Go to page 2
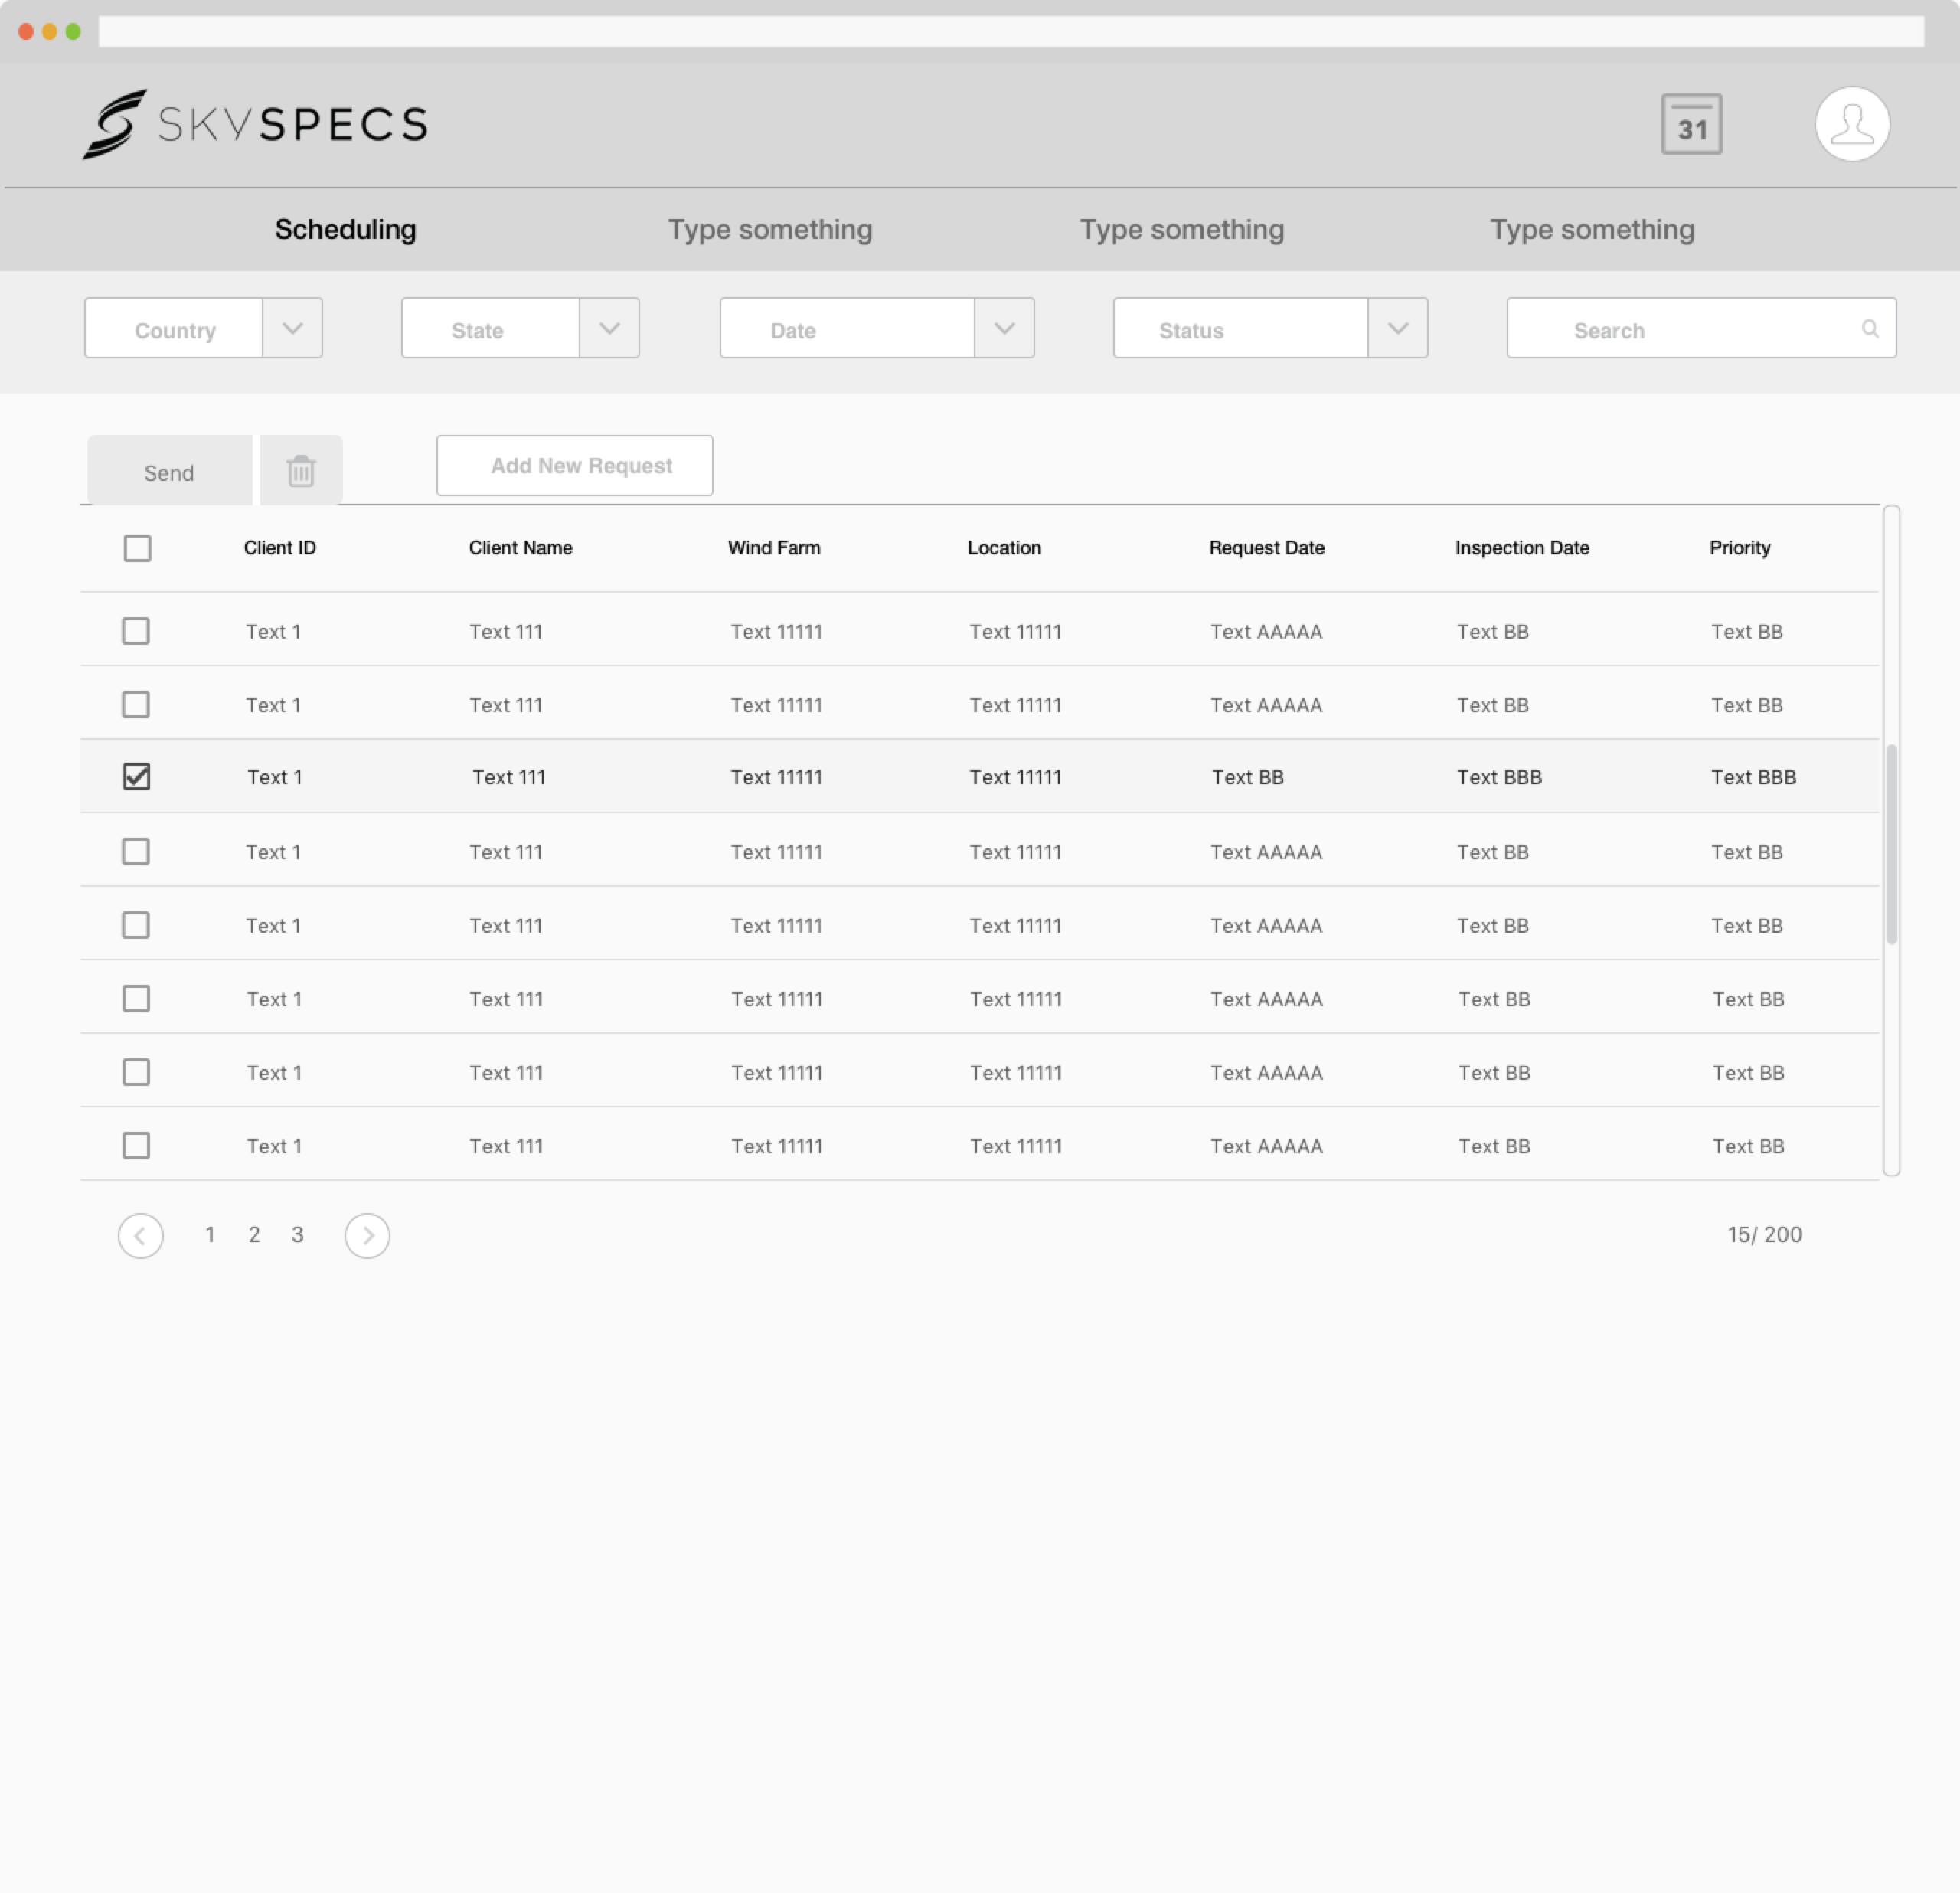Viewport: 1960px width, 1893px height. click(254, 1235)
